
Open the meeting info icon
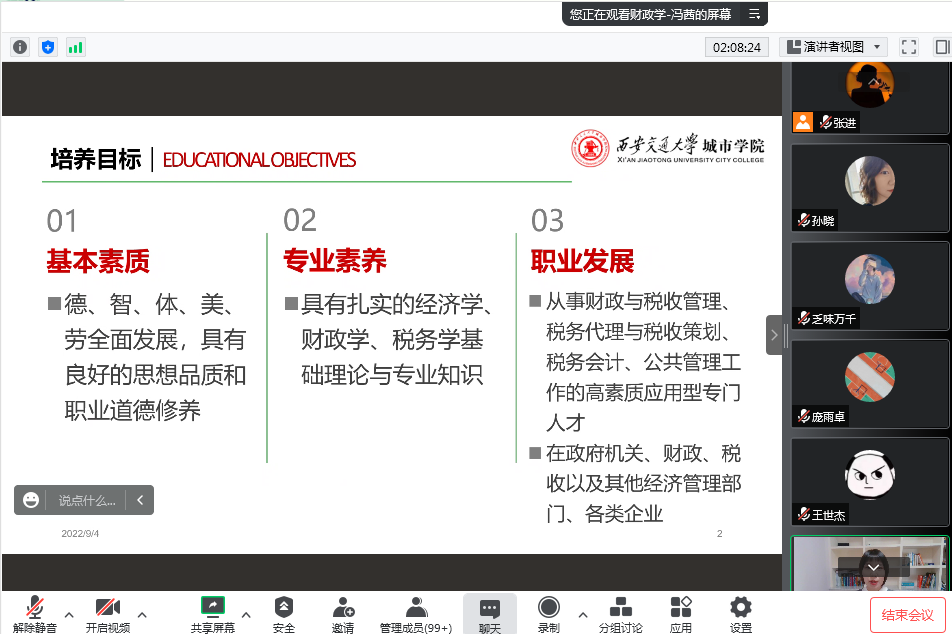click(20, 47)
